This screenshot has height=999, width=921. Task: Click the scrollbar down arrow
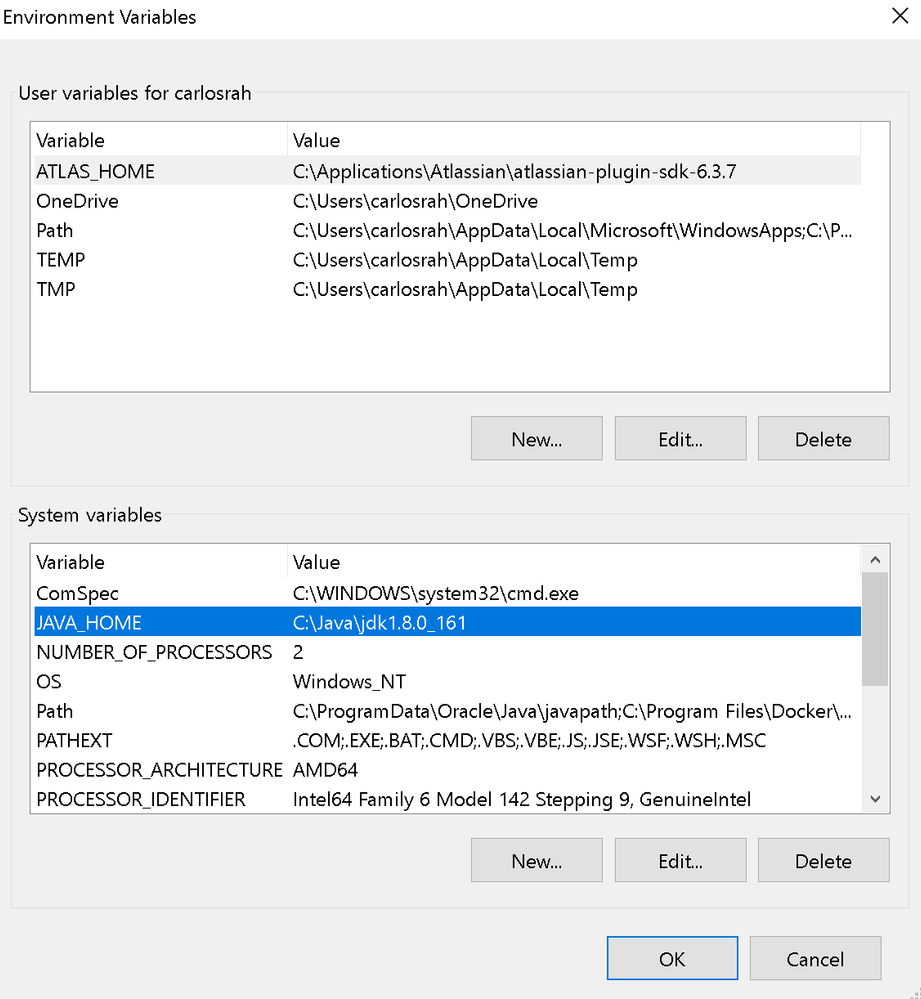pyautogui.click(x=875, y=798)
